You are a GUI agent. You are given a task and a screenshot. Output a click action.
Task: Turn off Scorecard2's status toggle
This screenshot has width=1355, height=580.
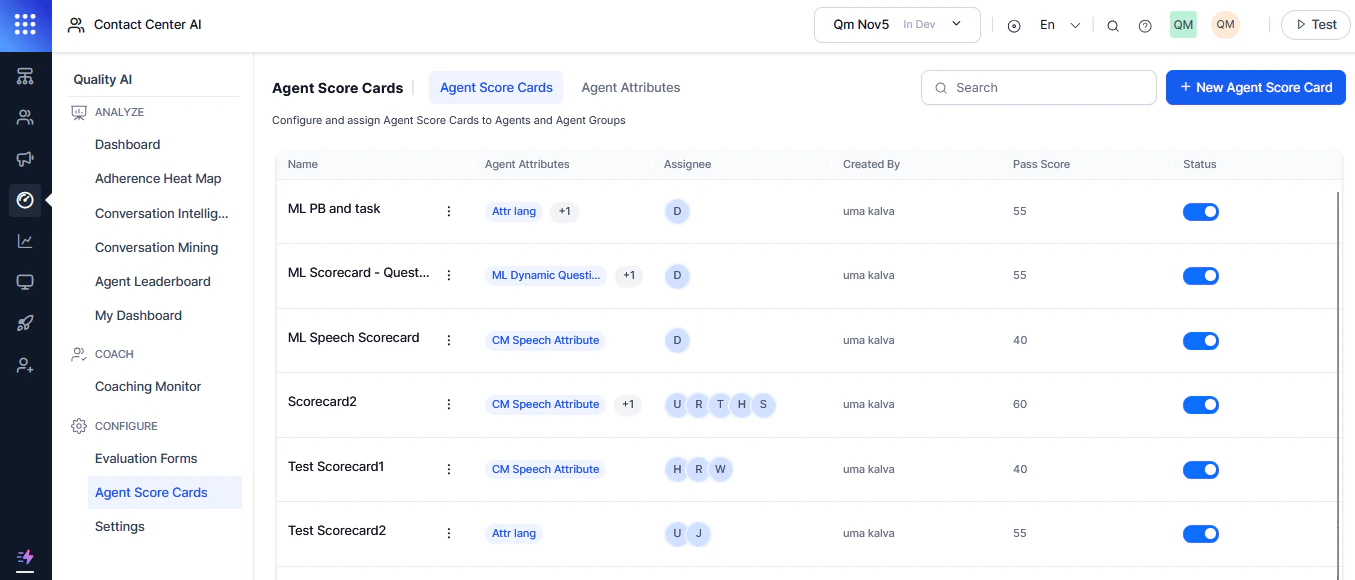coord(1200,404)
